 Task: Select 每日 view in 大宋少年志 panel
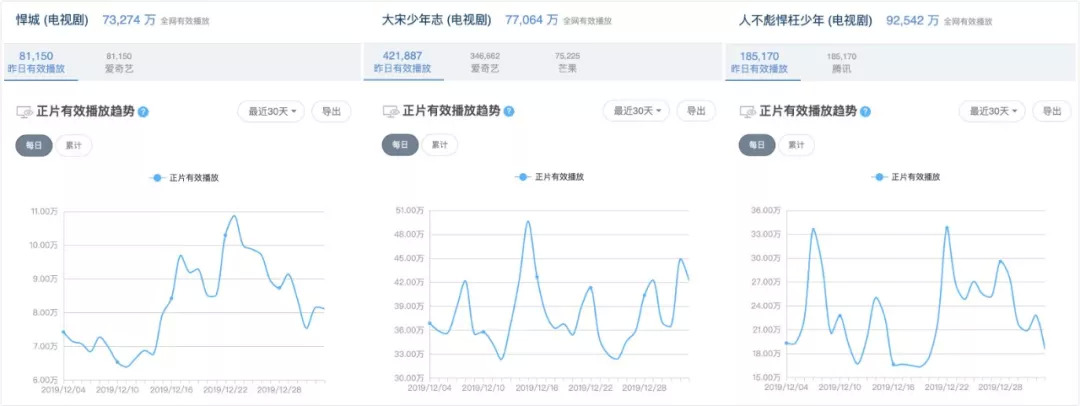[x=400, y=145]
